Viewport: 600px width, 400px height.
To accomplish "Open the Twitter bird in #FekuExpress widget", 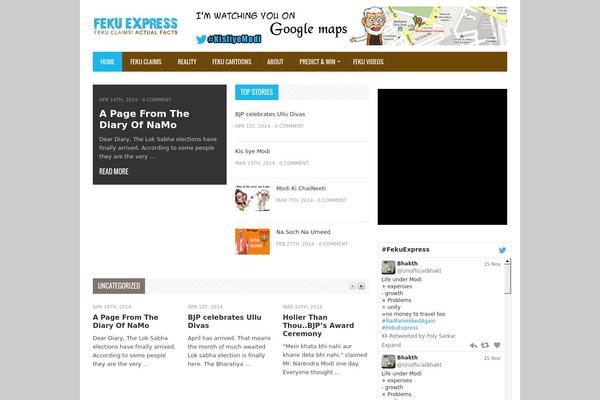I will (502, 250).
